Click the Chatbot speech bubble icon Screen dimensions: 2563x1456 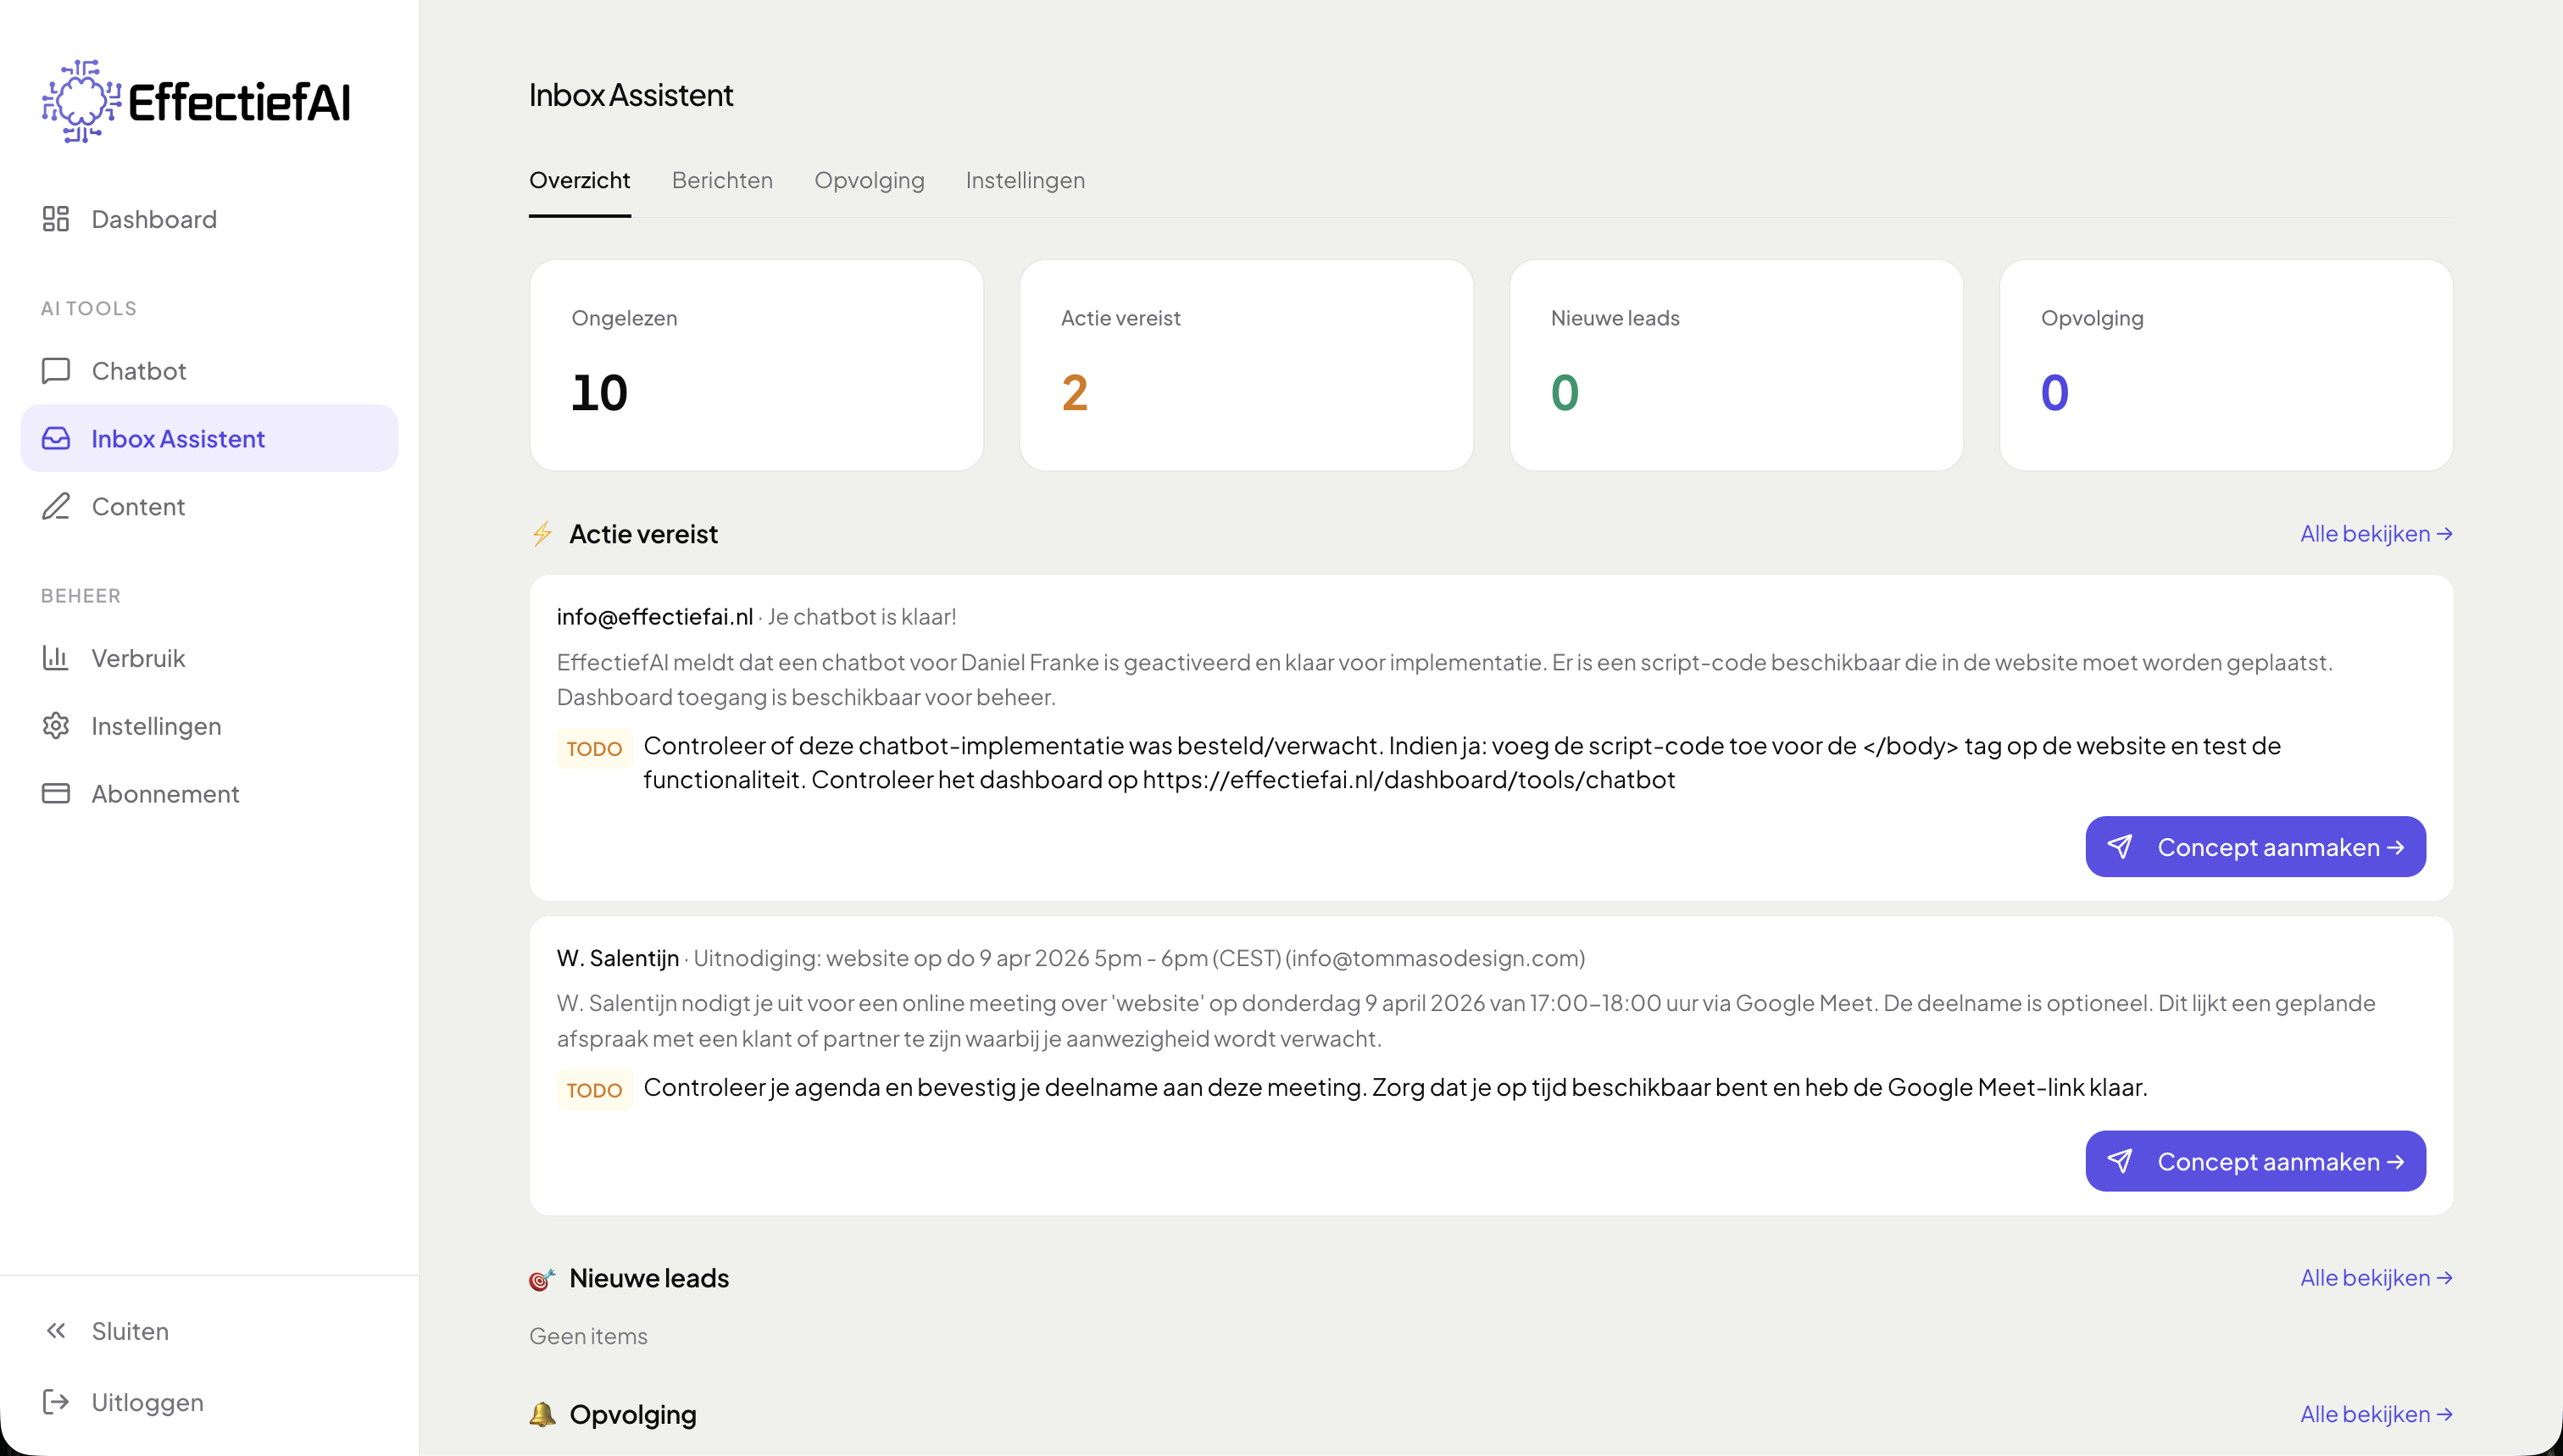tap(56, 371)
